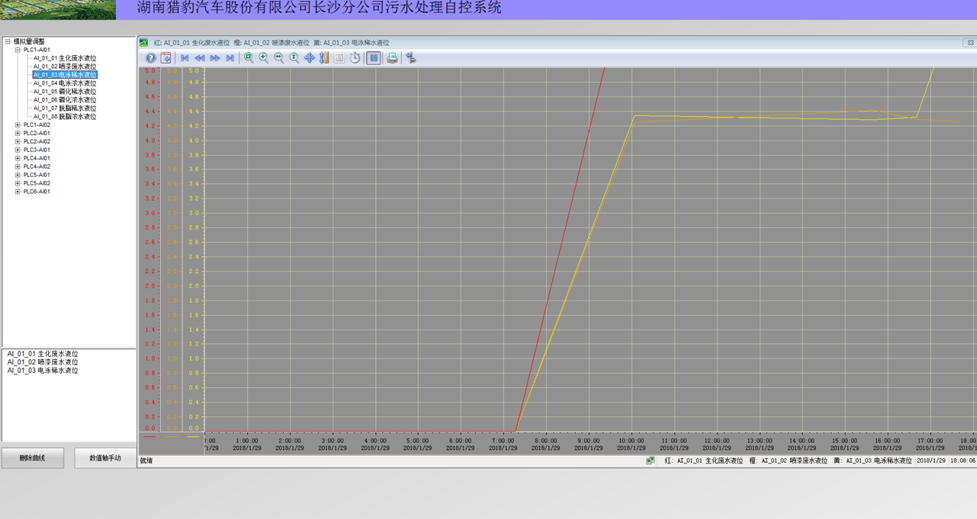Toggle the vertical zoom magnifier tool

coord(294,58)
